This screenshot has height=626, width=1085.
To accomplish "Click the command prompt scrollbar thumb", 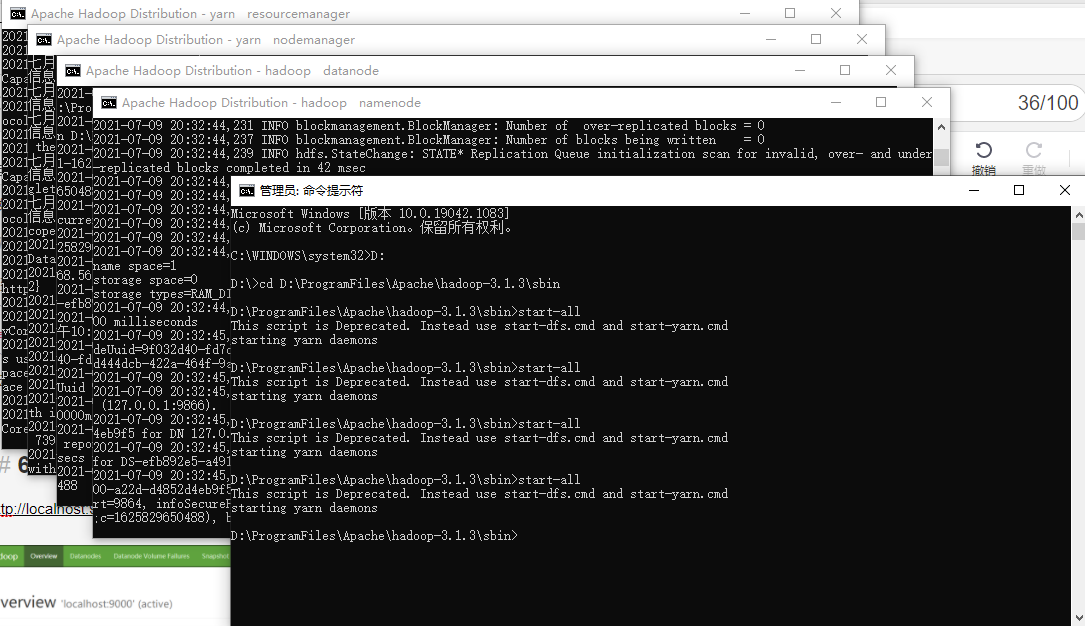I will pos(1078,231).
